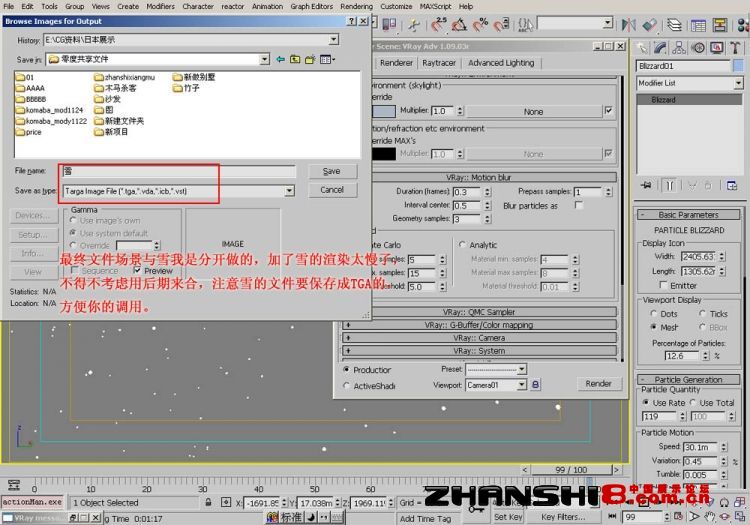Create new folder icon in dialog
This screenshot has height=525, width=750.
[310, 59]
